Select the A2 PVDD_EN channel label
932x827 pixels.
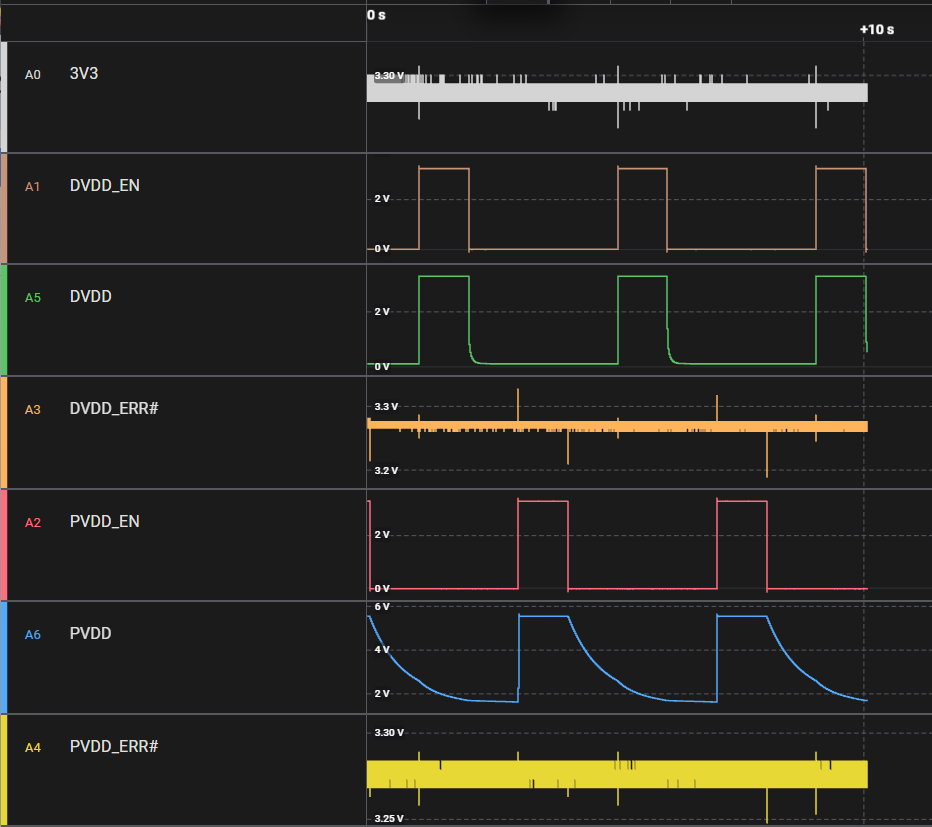pyautogui.click(x=105, y=521)
